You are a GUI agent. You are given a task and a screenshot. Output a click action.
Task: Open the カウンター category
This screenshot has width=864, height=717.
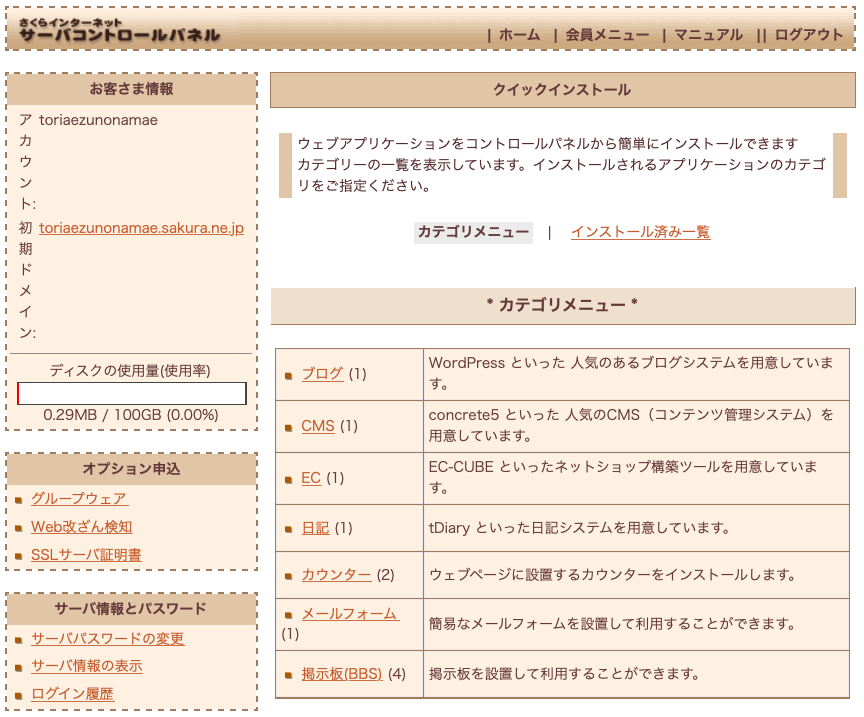coord(336,575)
